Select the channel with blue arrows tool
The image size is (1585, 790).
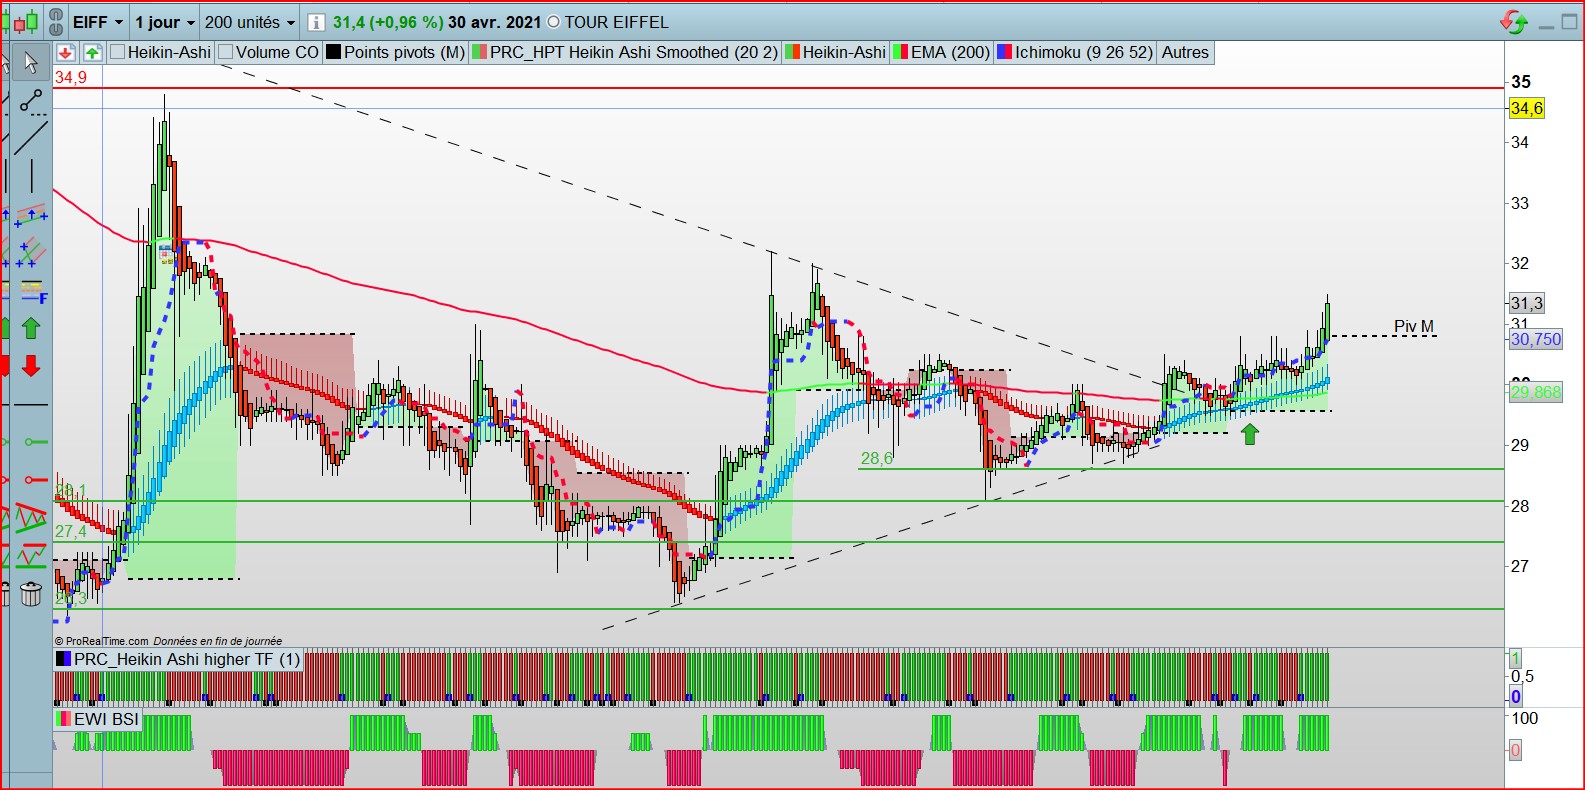point(31,215)
